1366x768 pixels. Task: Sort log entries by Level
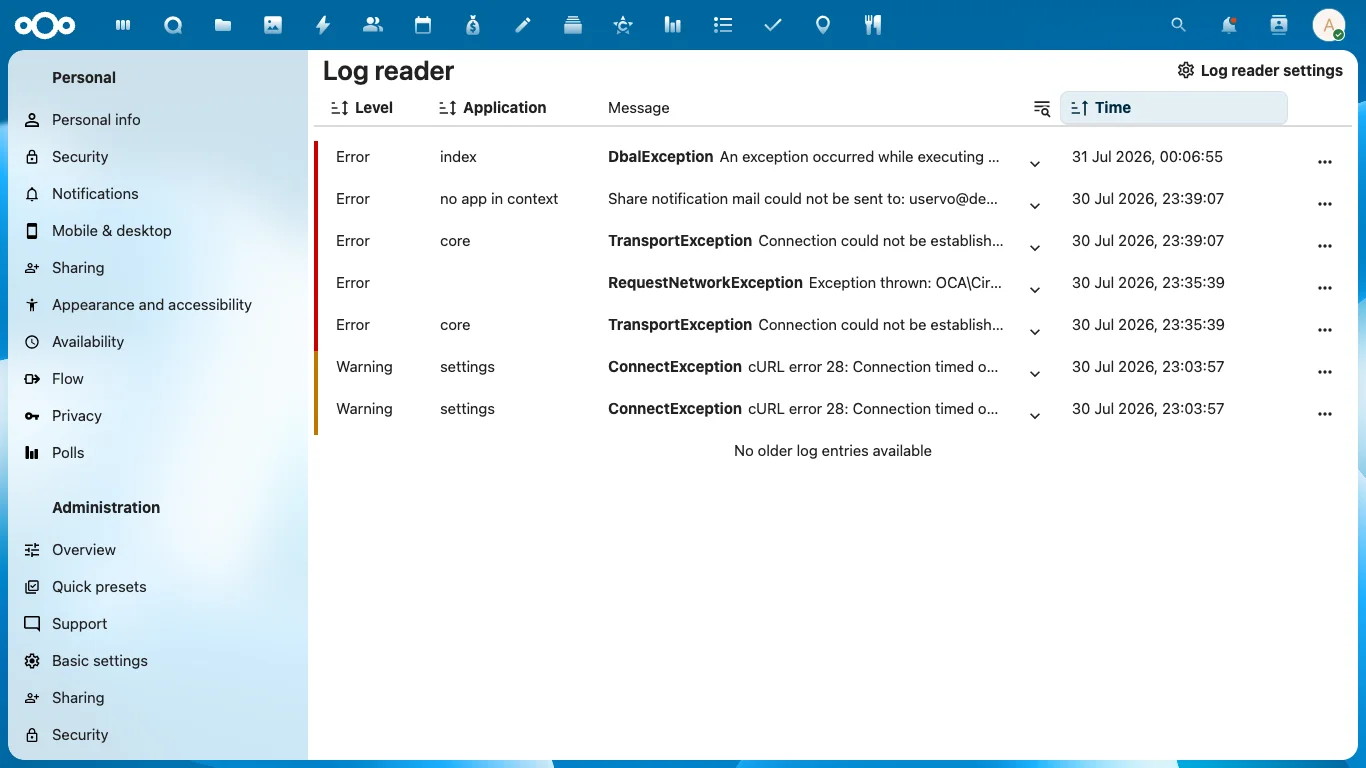click(362, 108)
